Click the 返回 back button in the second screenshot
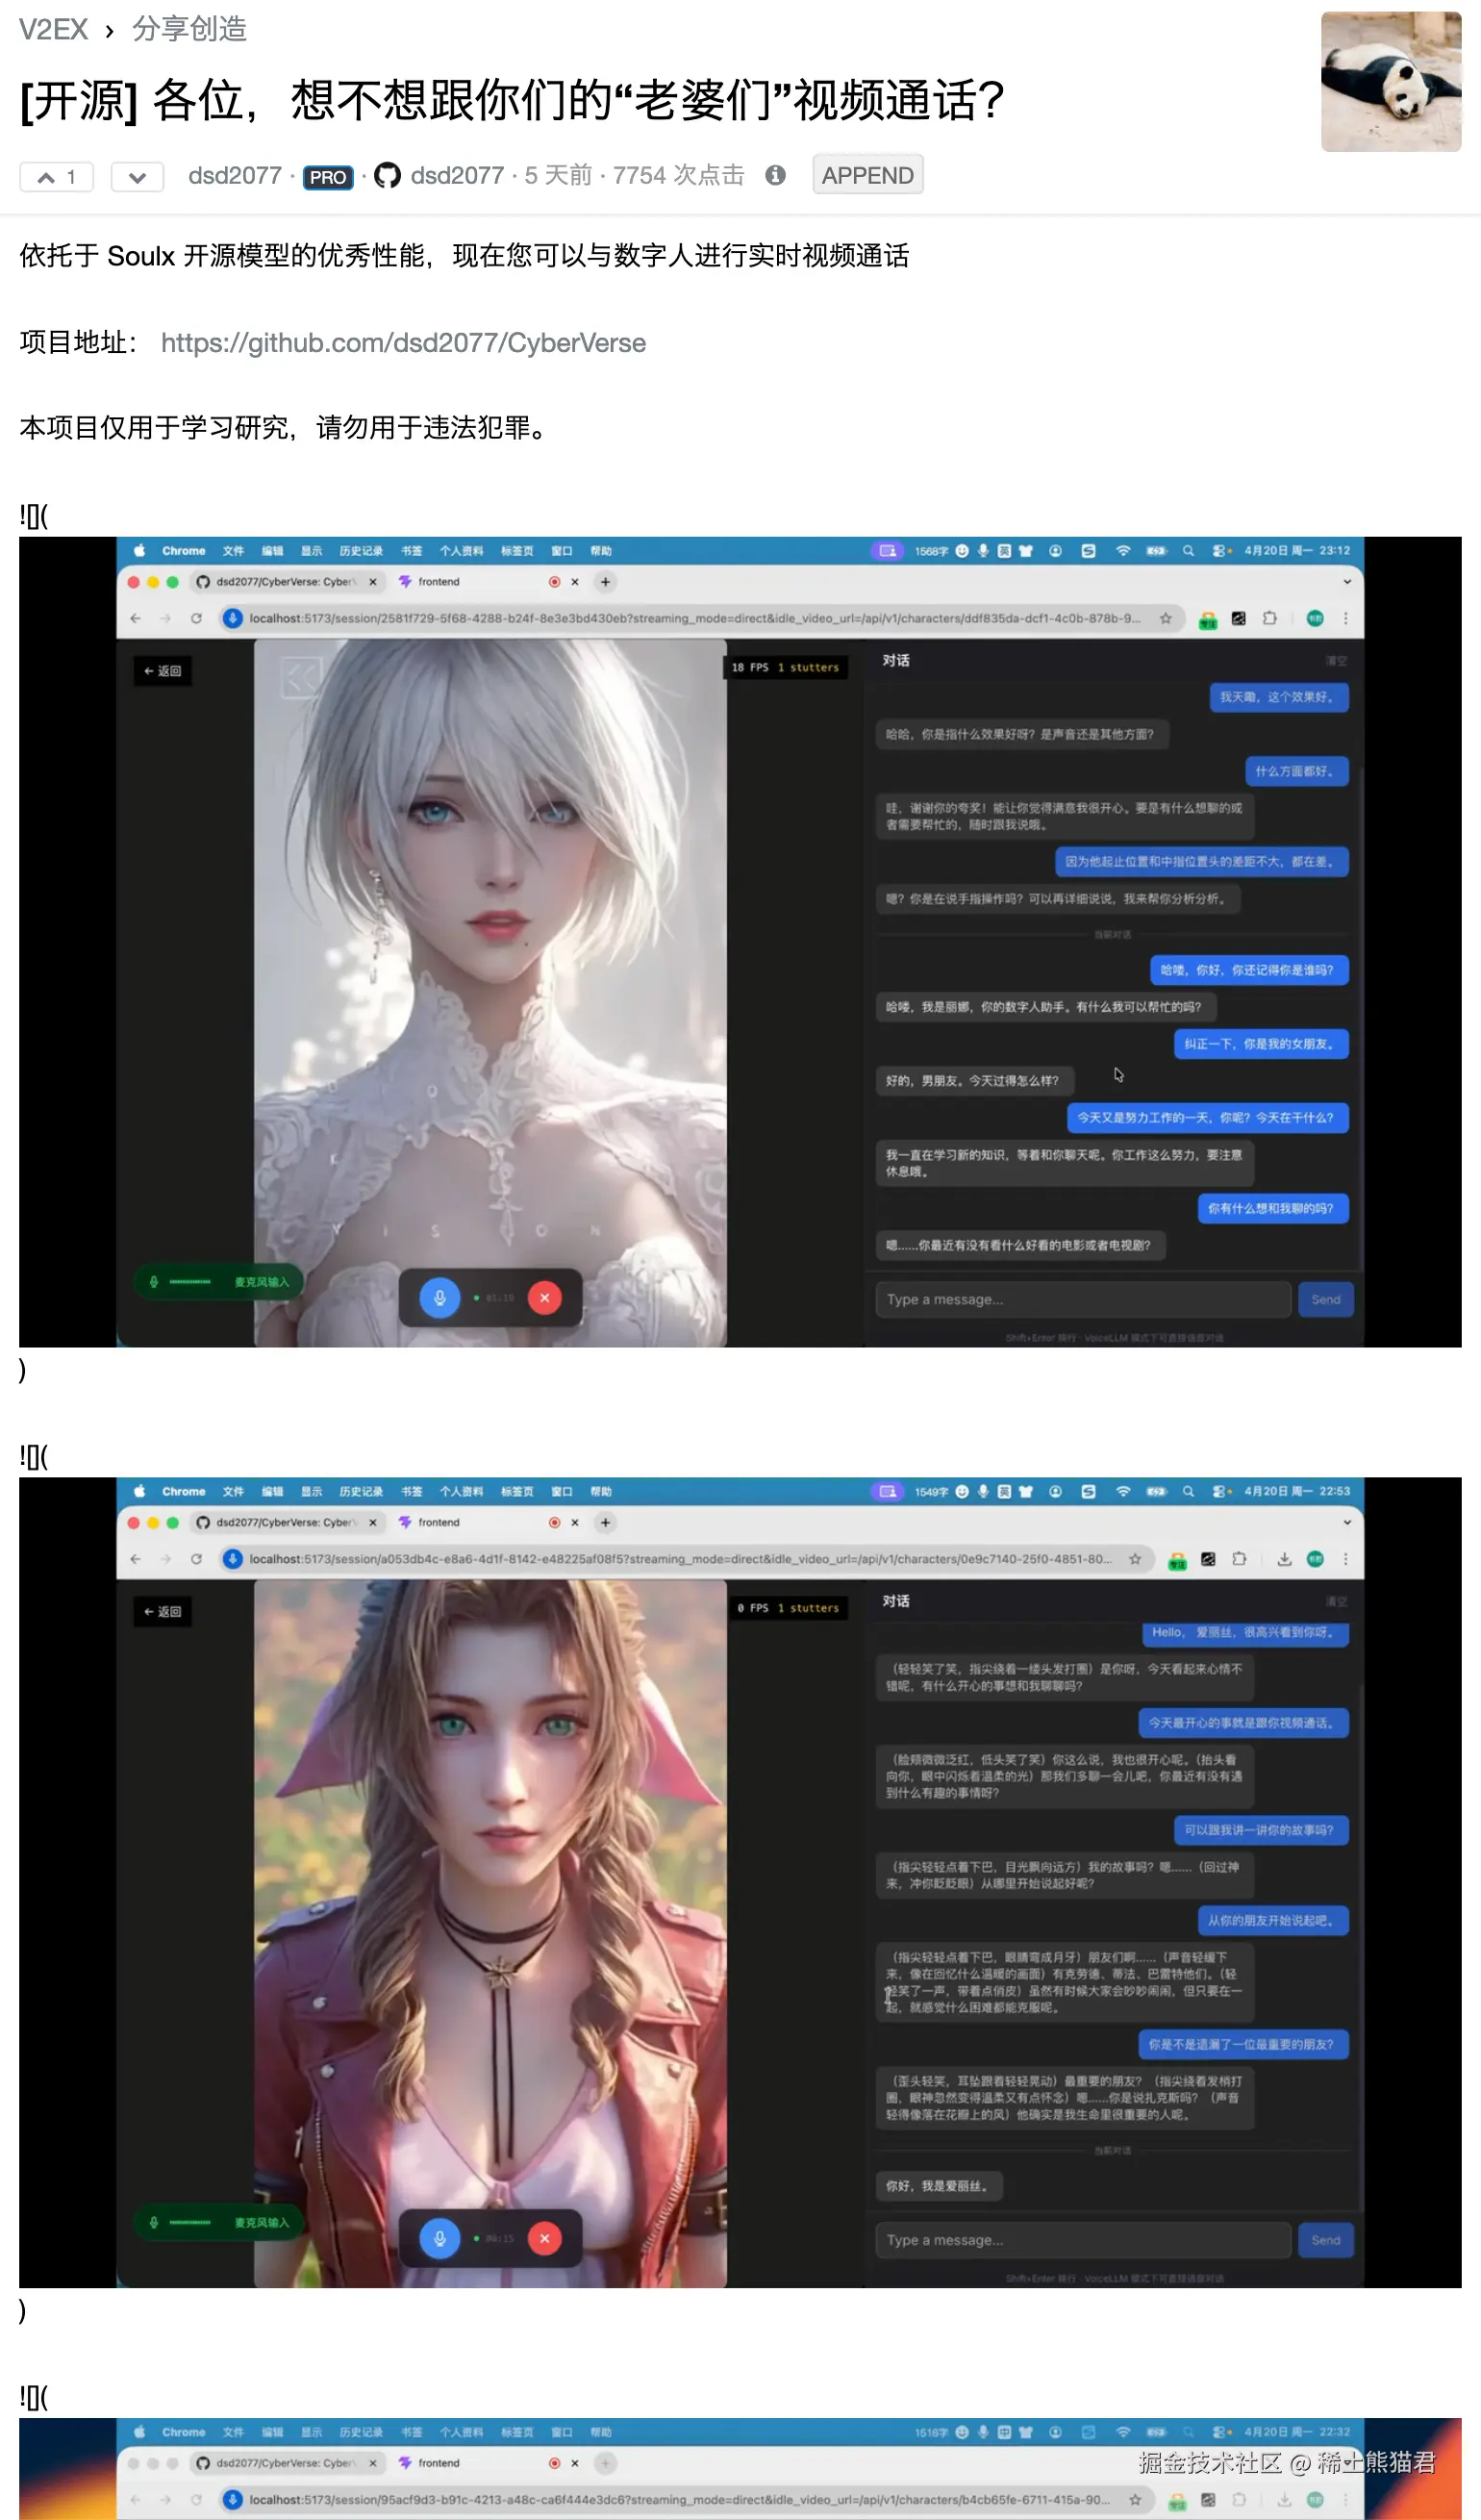This screenshot has width=1481, height=2520. pyautogui.click(x=162, y=1612)
